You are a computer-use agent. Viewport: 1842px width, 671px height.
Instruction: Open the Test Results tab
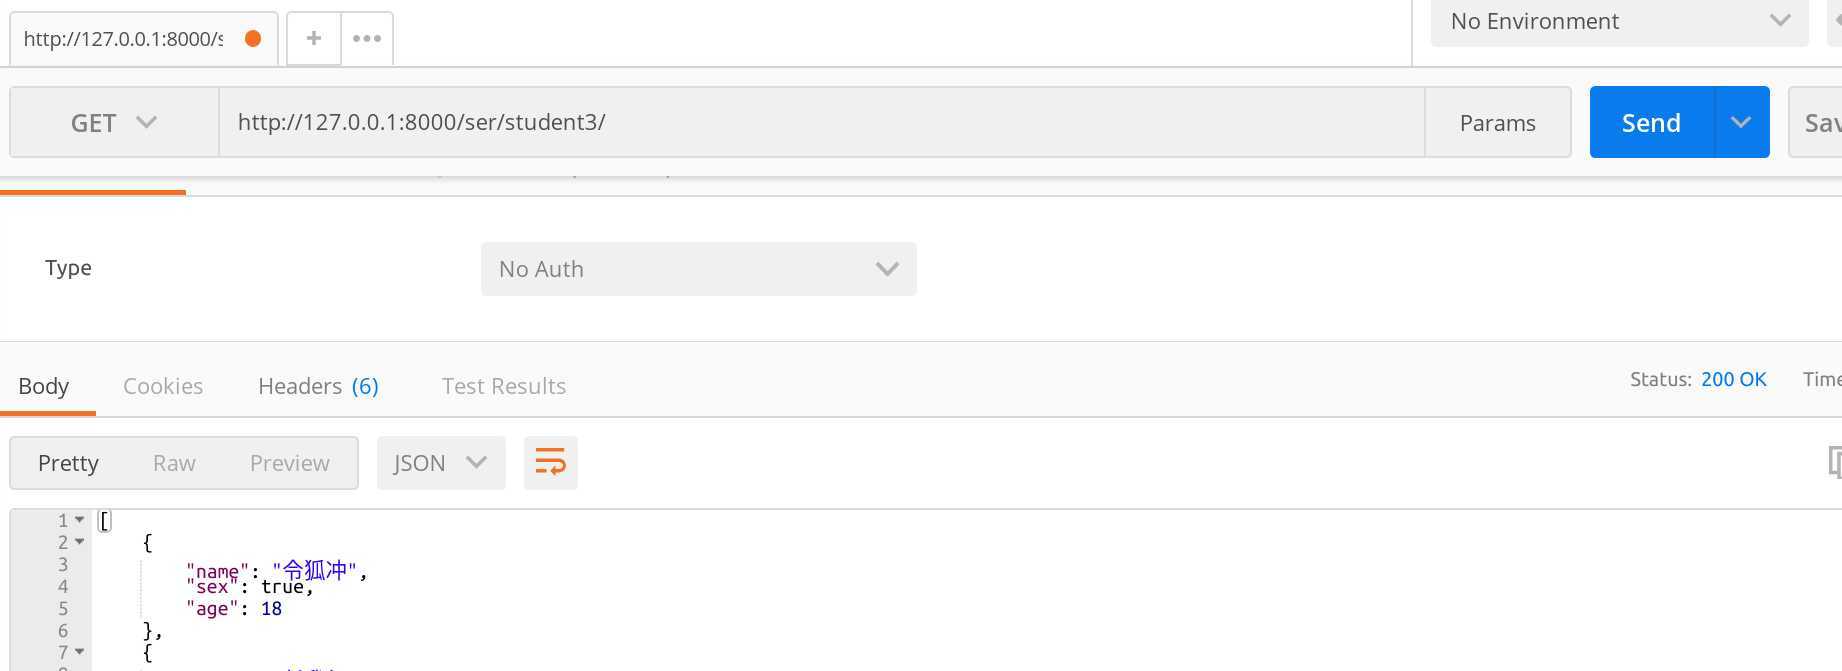(x=504, y=386)
